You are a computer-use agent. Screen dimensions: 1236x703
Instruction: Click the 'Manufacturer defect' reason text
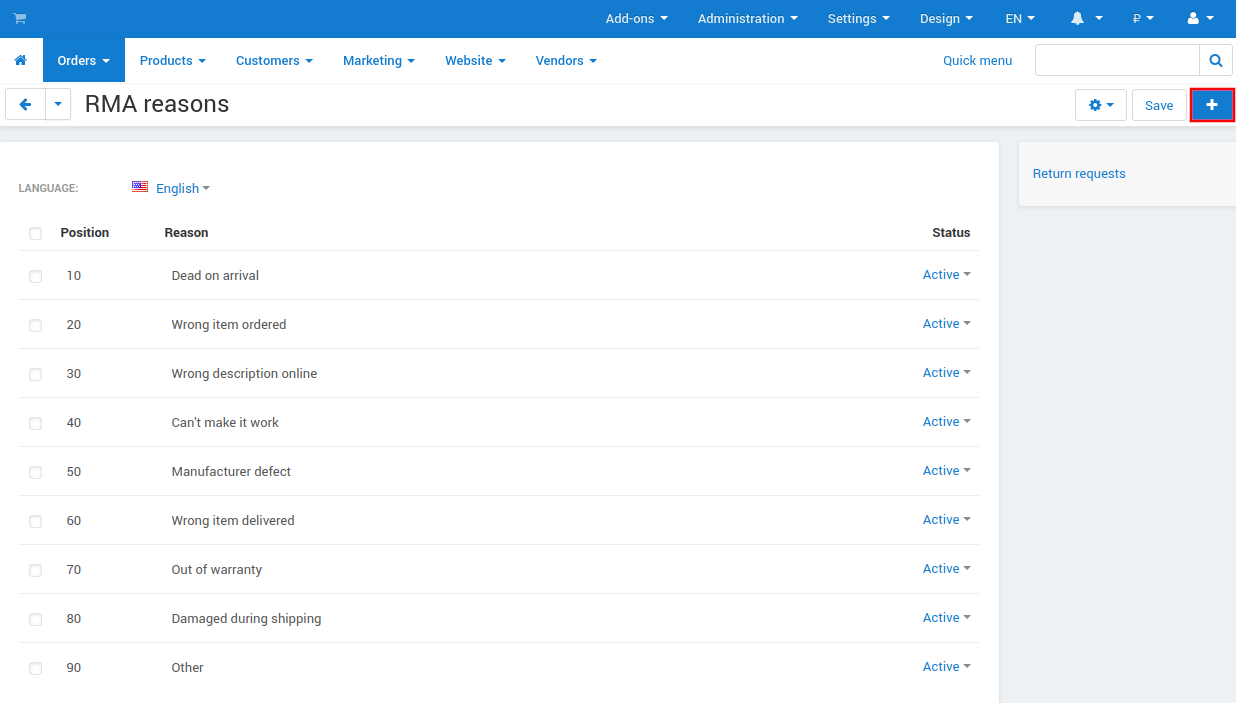tap(231, 472)
